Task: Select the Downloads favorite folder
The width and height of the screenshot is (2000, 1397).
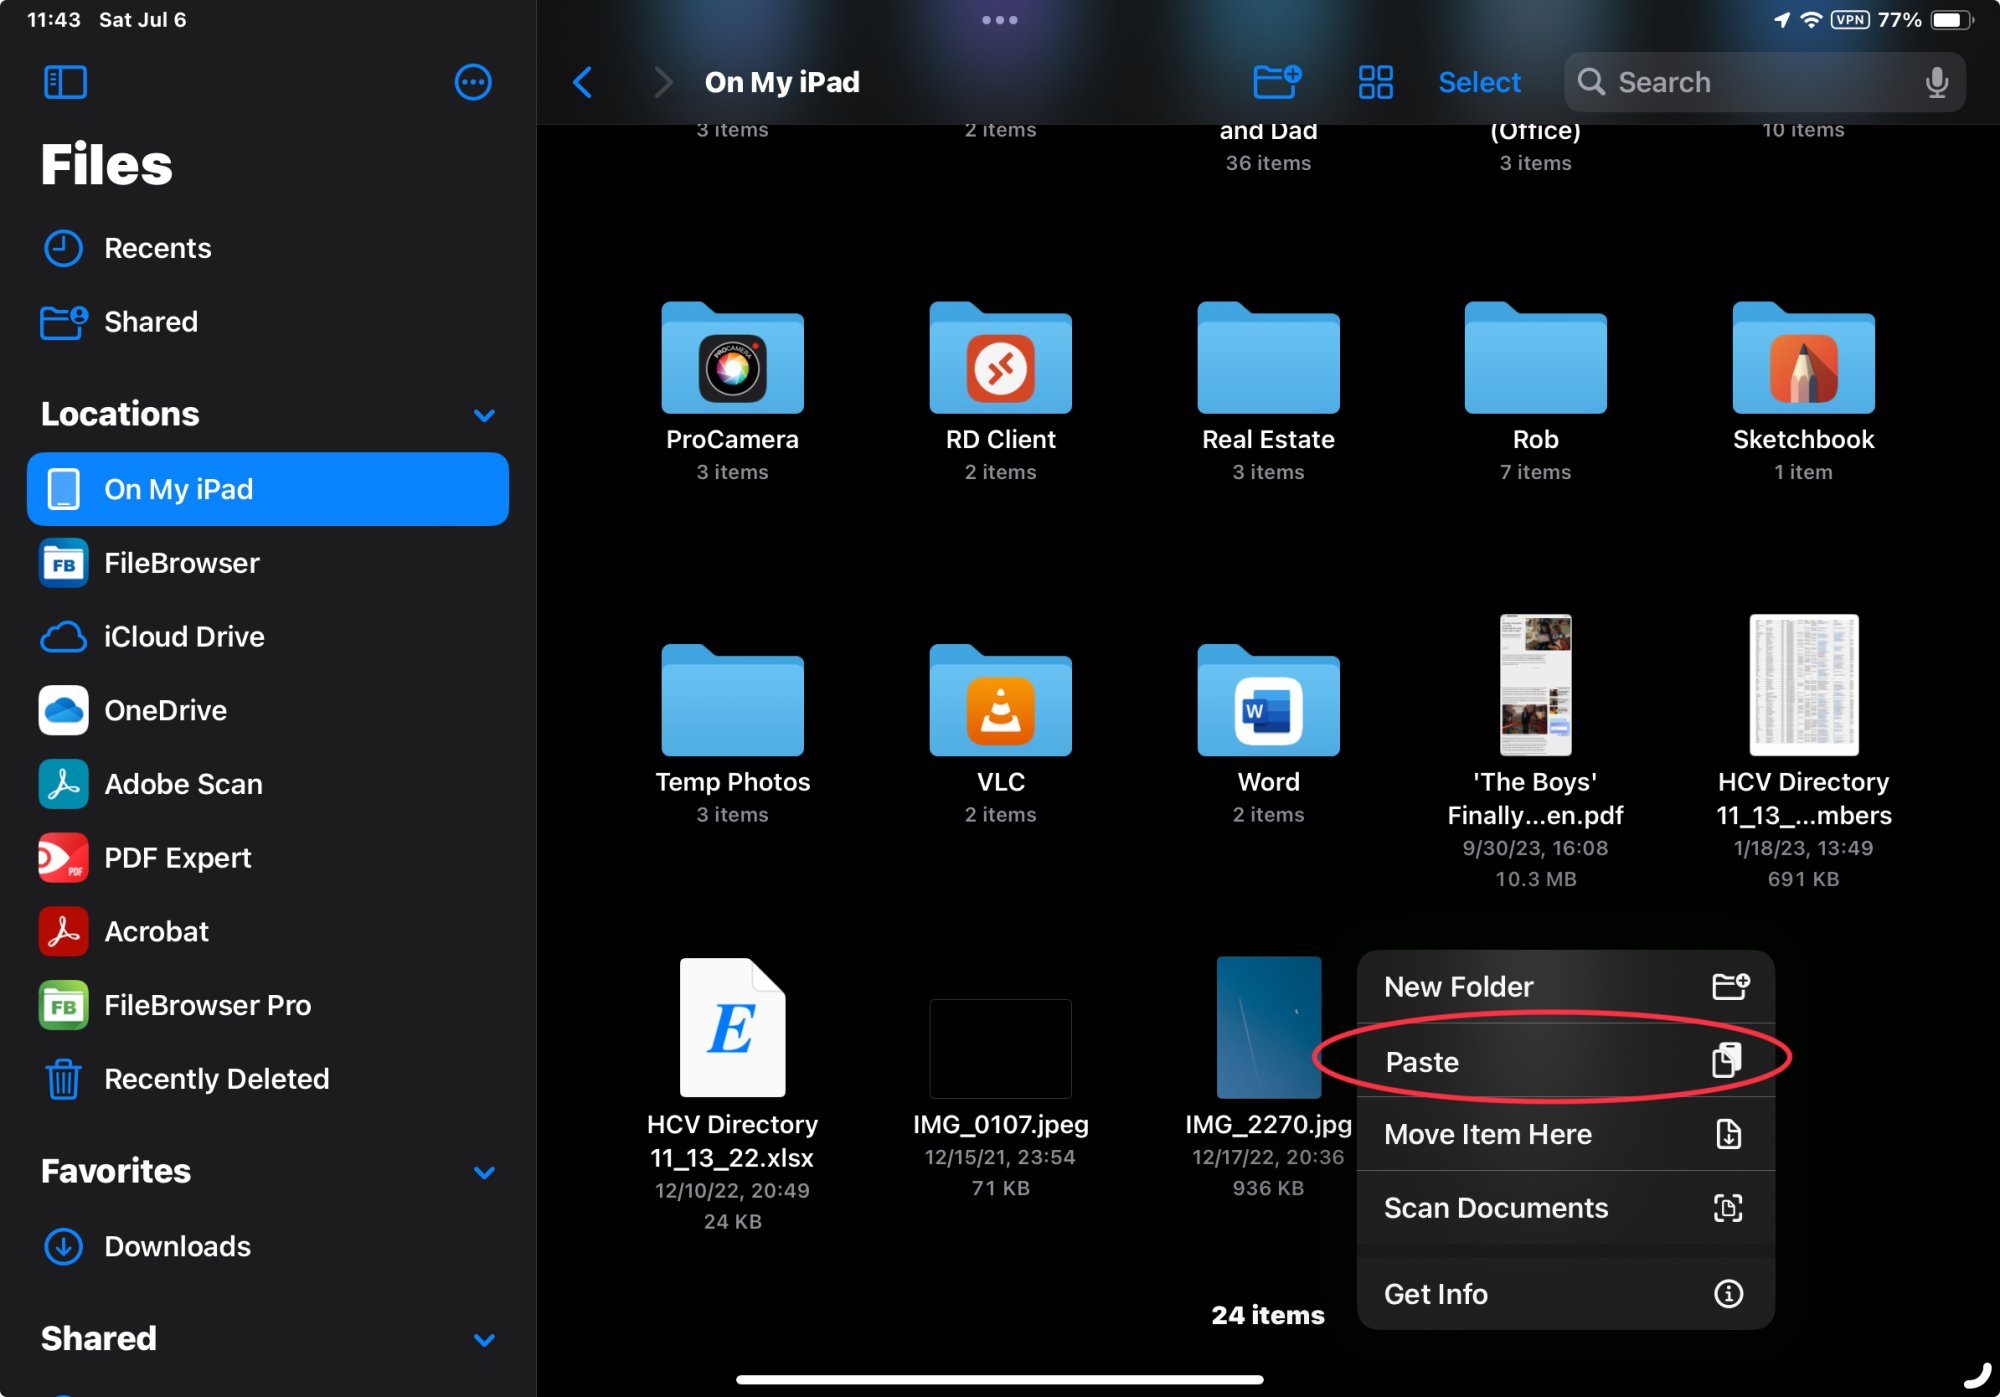Action: pyautogui.click(x=176, y=1245)
